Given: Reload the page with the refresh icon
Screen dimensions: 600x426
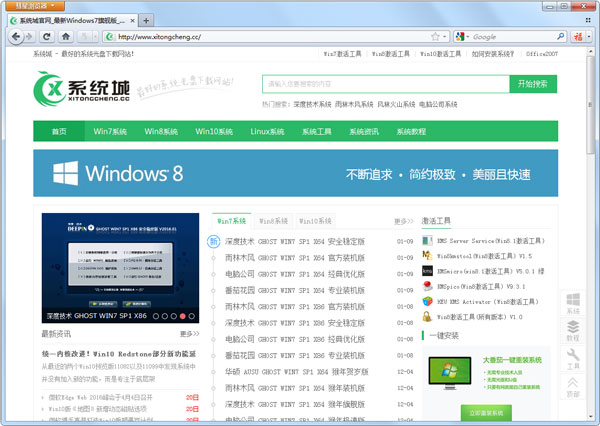Looking at the screenshot, I should 46,37.
